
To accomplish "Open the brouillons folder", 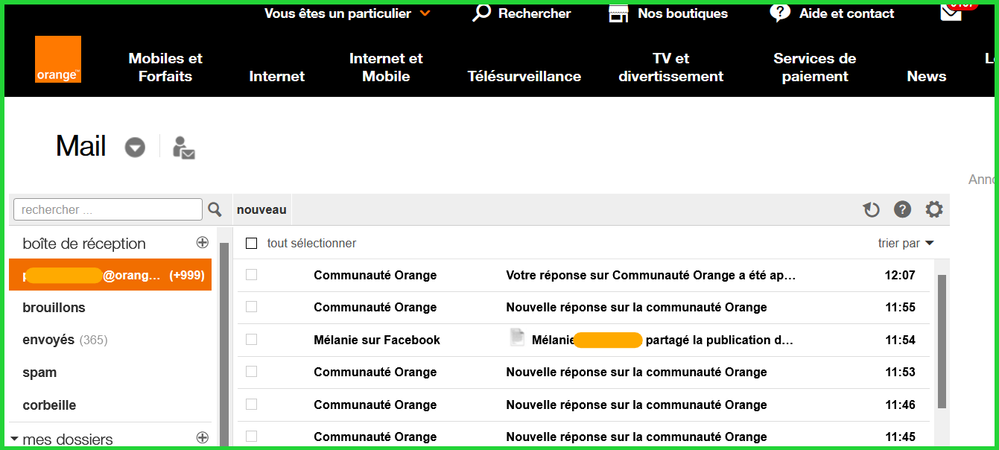I will click(x=54, y=307).
